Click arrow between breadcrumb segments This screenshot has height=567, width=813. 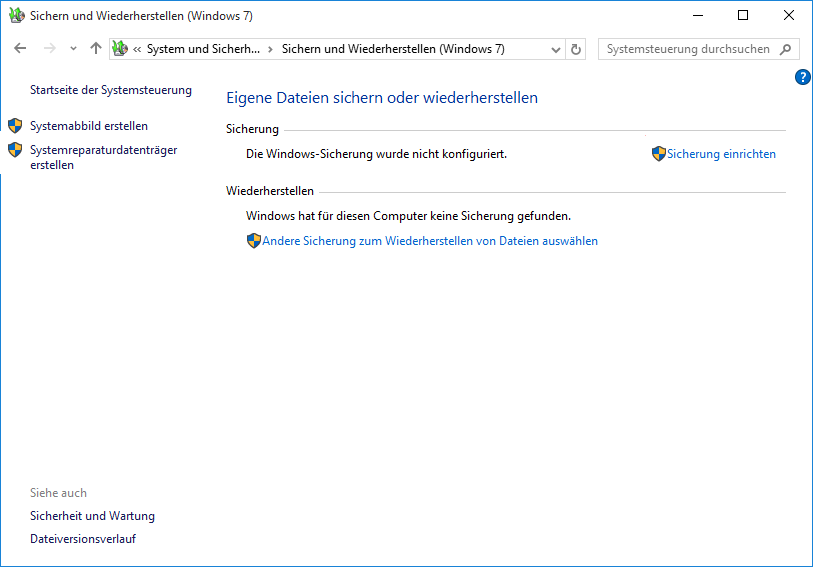pos(270,50)
